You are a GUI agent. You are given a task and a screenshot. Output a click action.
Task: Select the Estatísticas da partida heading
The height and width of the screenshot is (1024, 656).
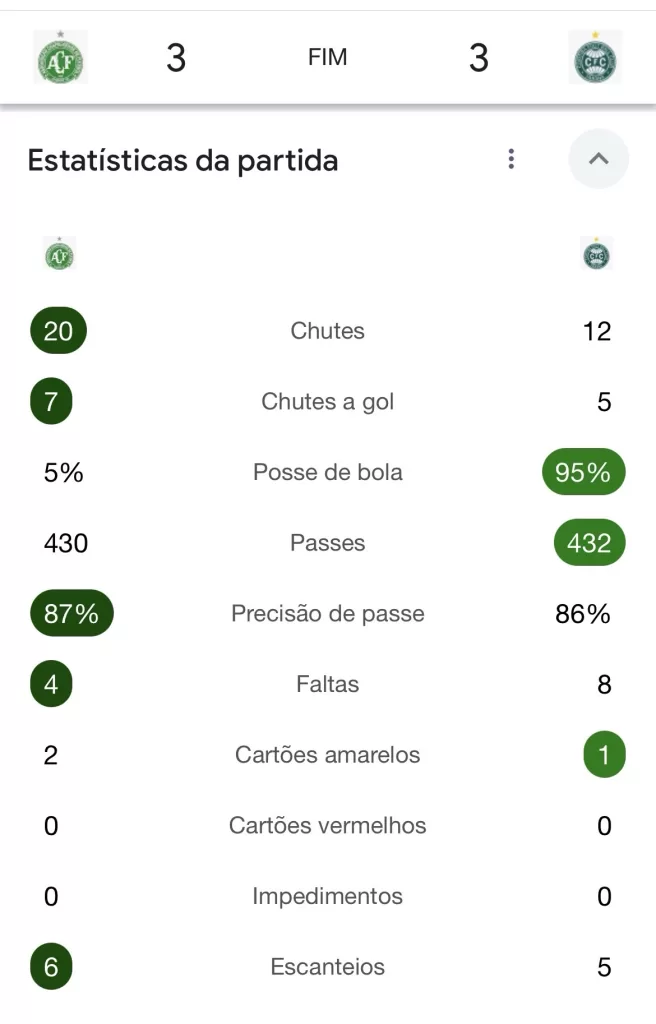[183, 160]
